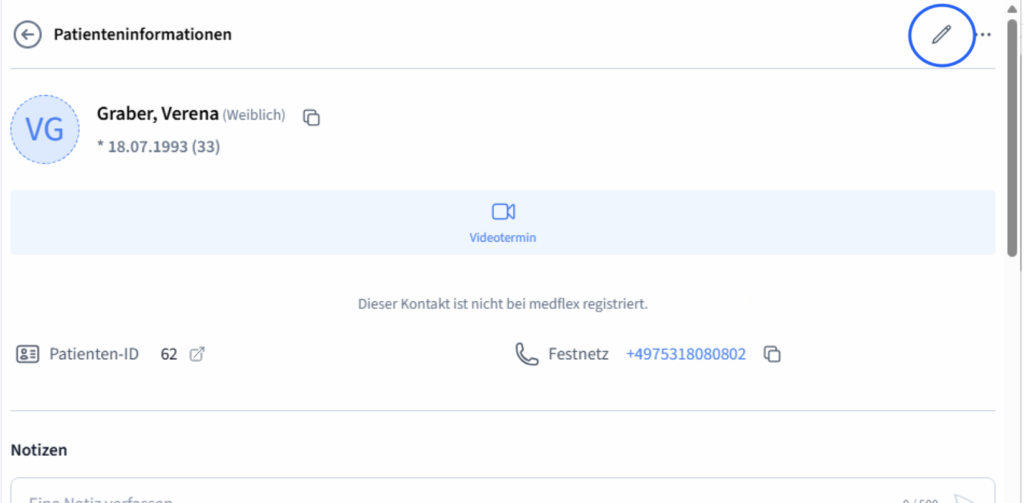Screen dimensions: 1024x503
Task: Focus the note text input field
Action: point(457,491)
